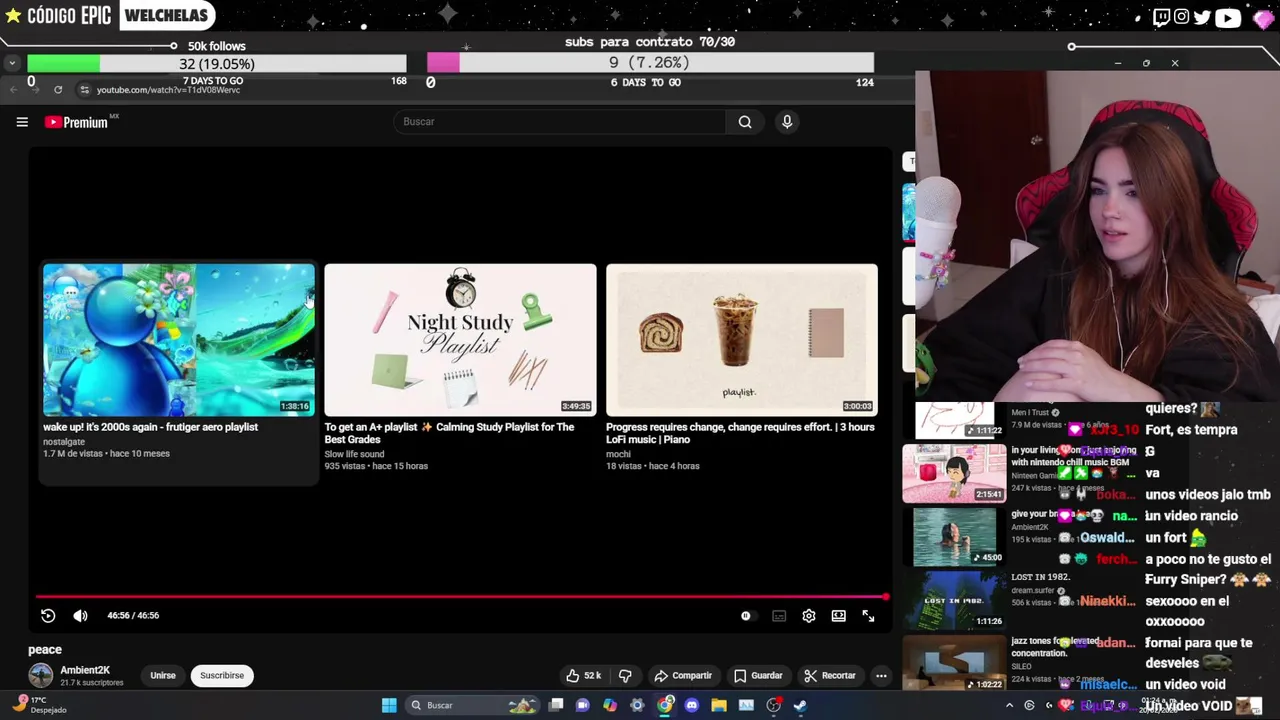Click title 'To get an A+ playlist'
The image size is (1280, 720).
point(449,433)
